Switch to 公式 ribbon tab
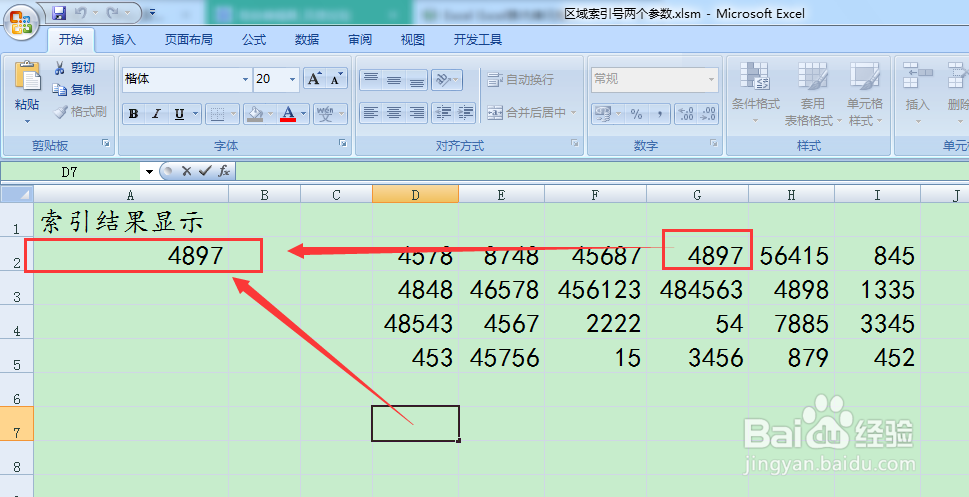The image size is (969, 497). [x=254, y=40]
